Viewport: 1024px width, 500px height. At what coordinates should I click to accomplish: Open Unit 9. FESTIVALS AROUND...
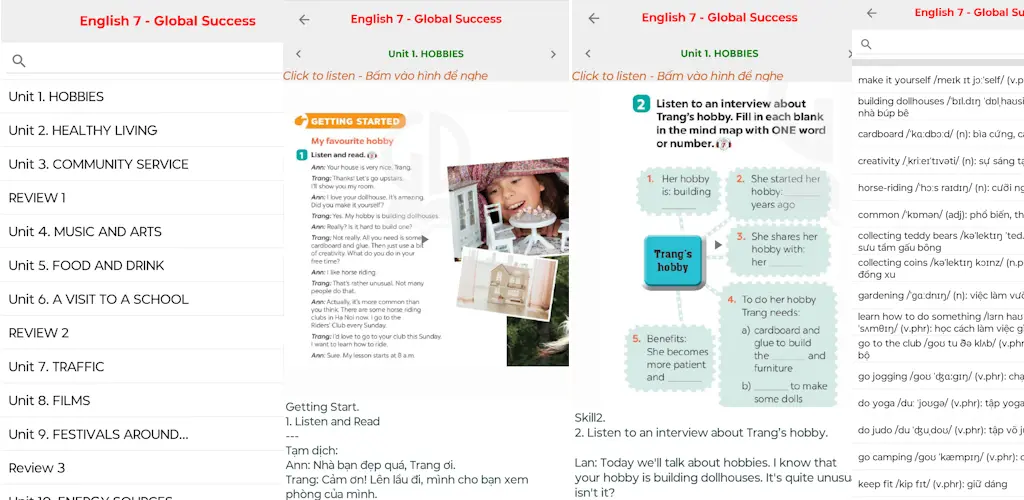click(142, 434)
